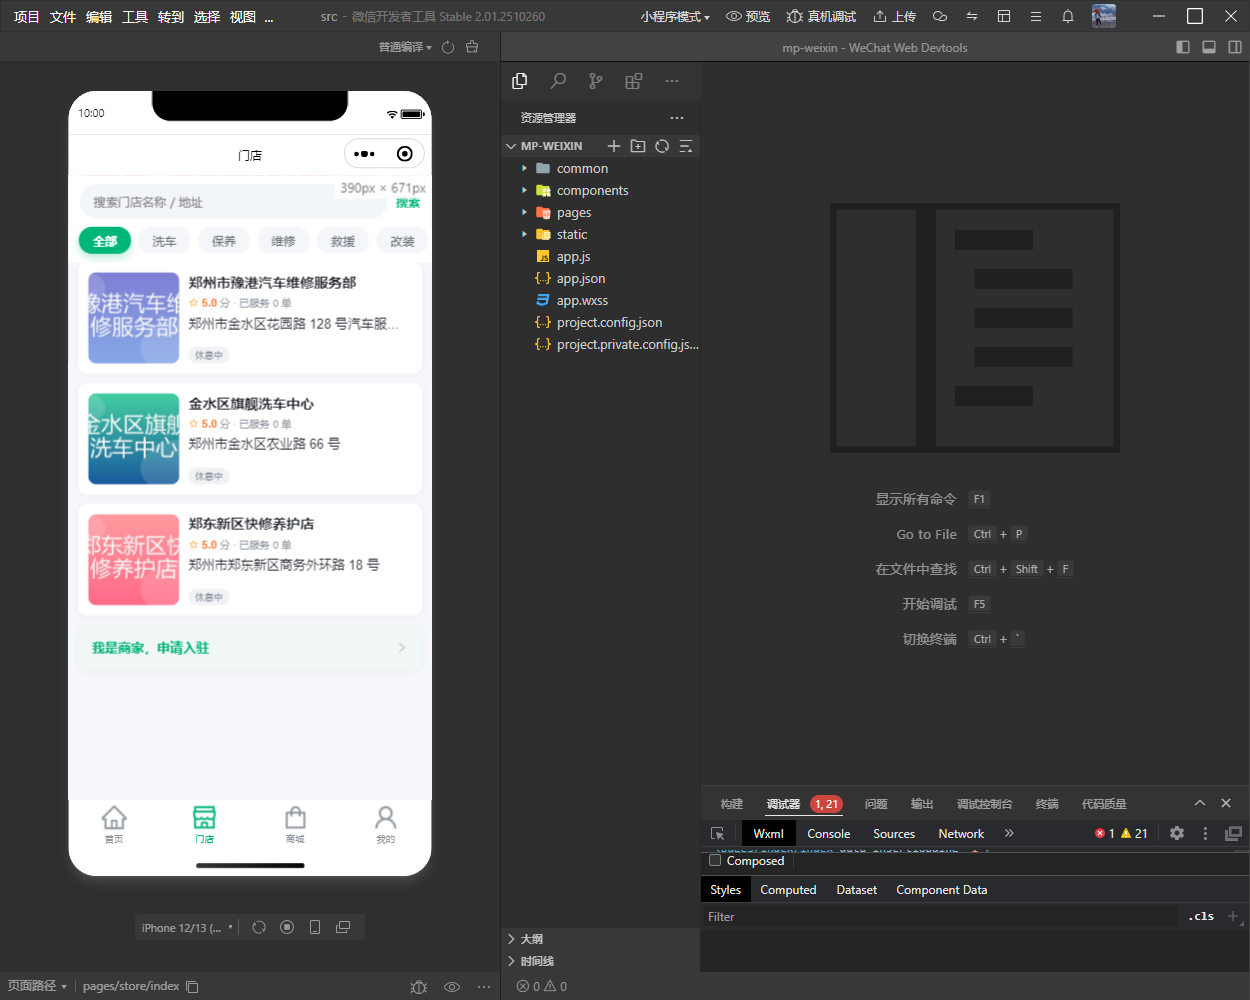Click the mini program capsule menu dots
The width and height of the screenshot is (1250, 1000).
365,154
